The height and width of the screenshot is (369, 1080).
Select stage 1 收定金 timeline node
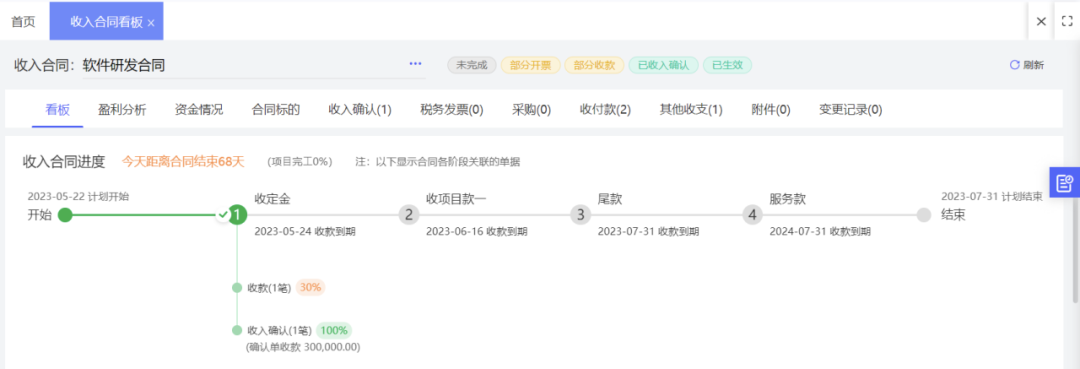click(x=237, y=215)
